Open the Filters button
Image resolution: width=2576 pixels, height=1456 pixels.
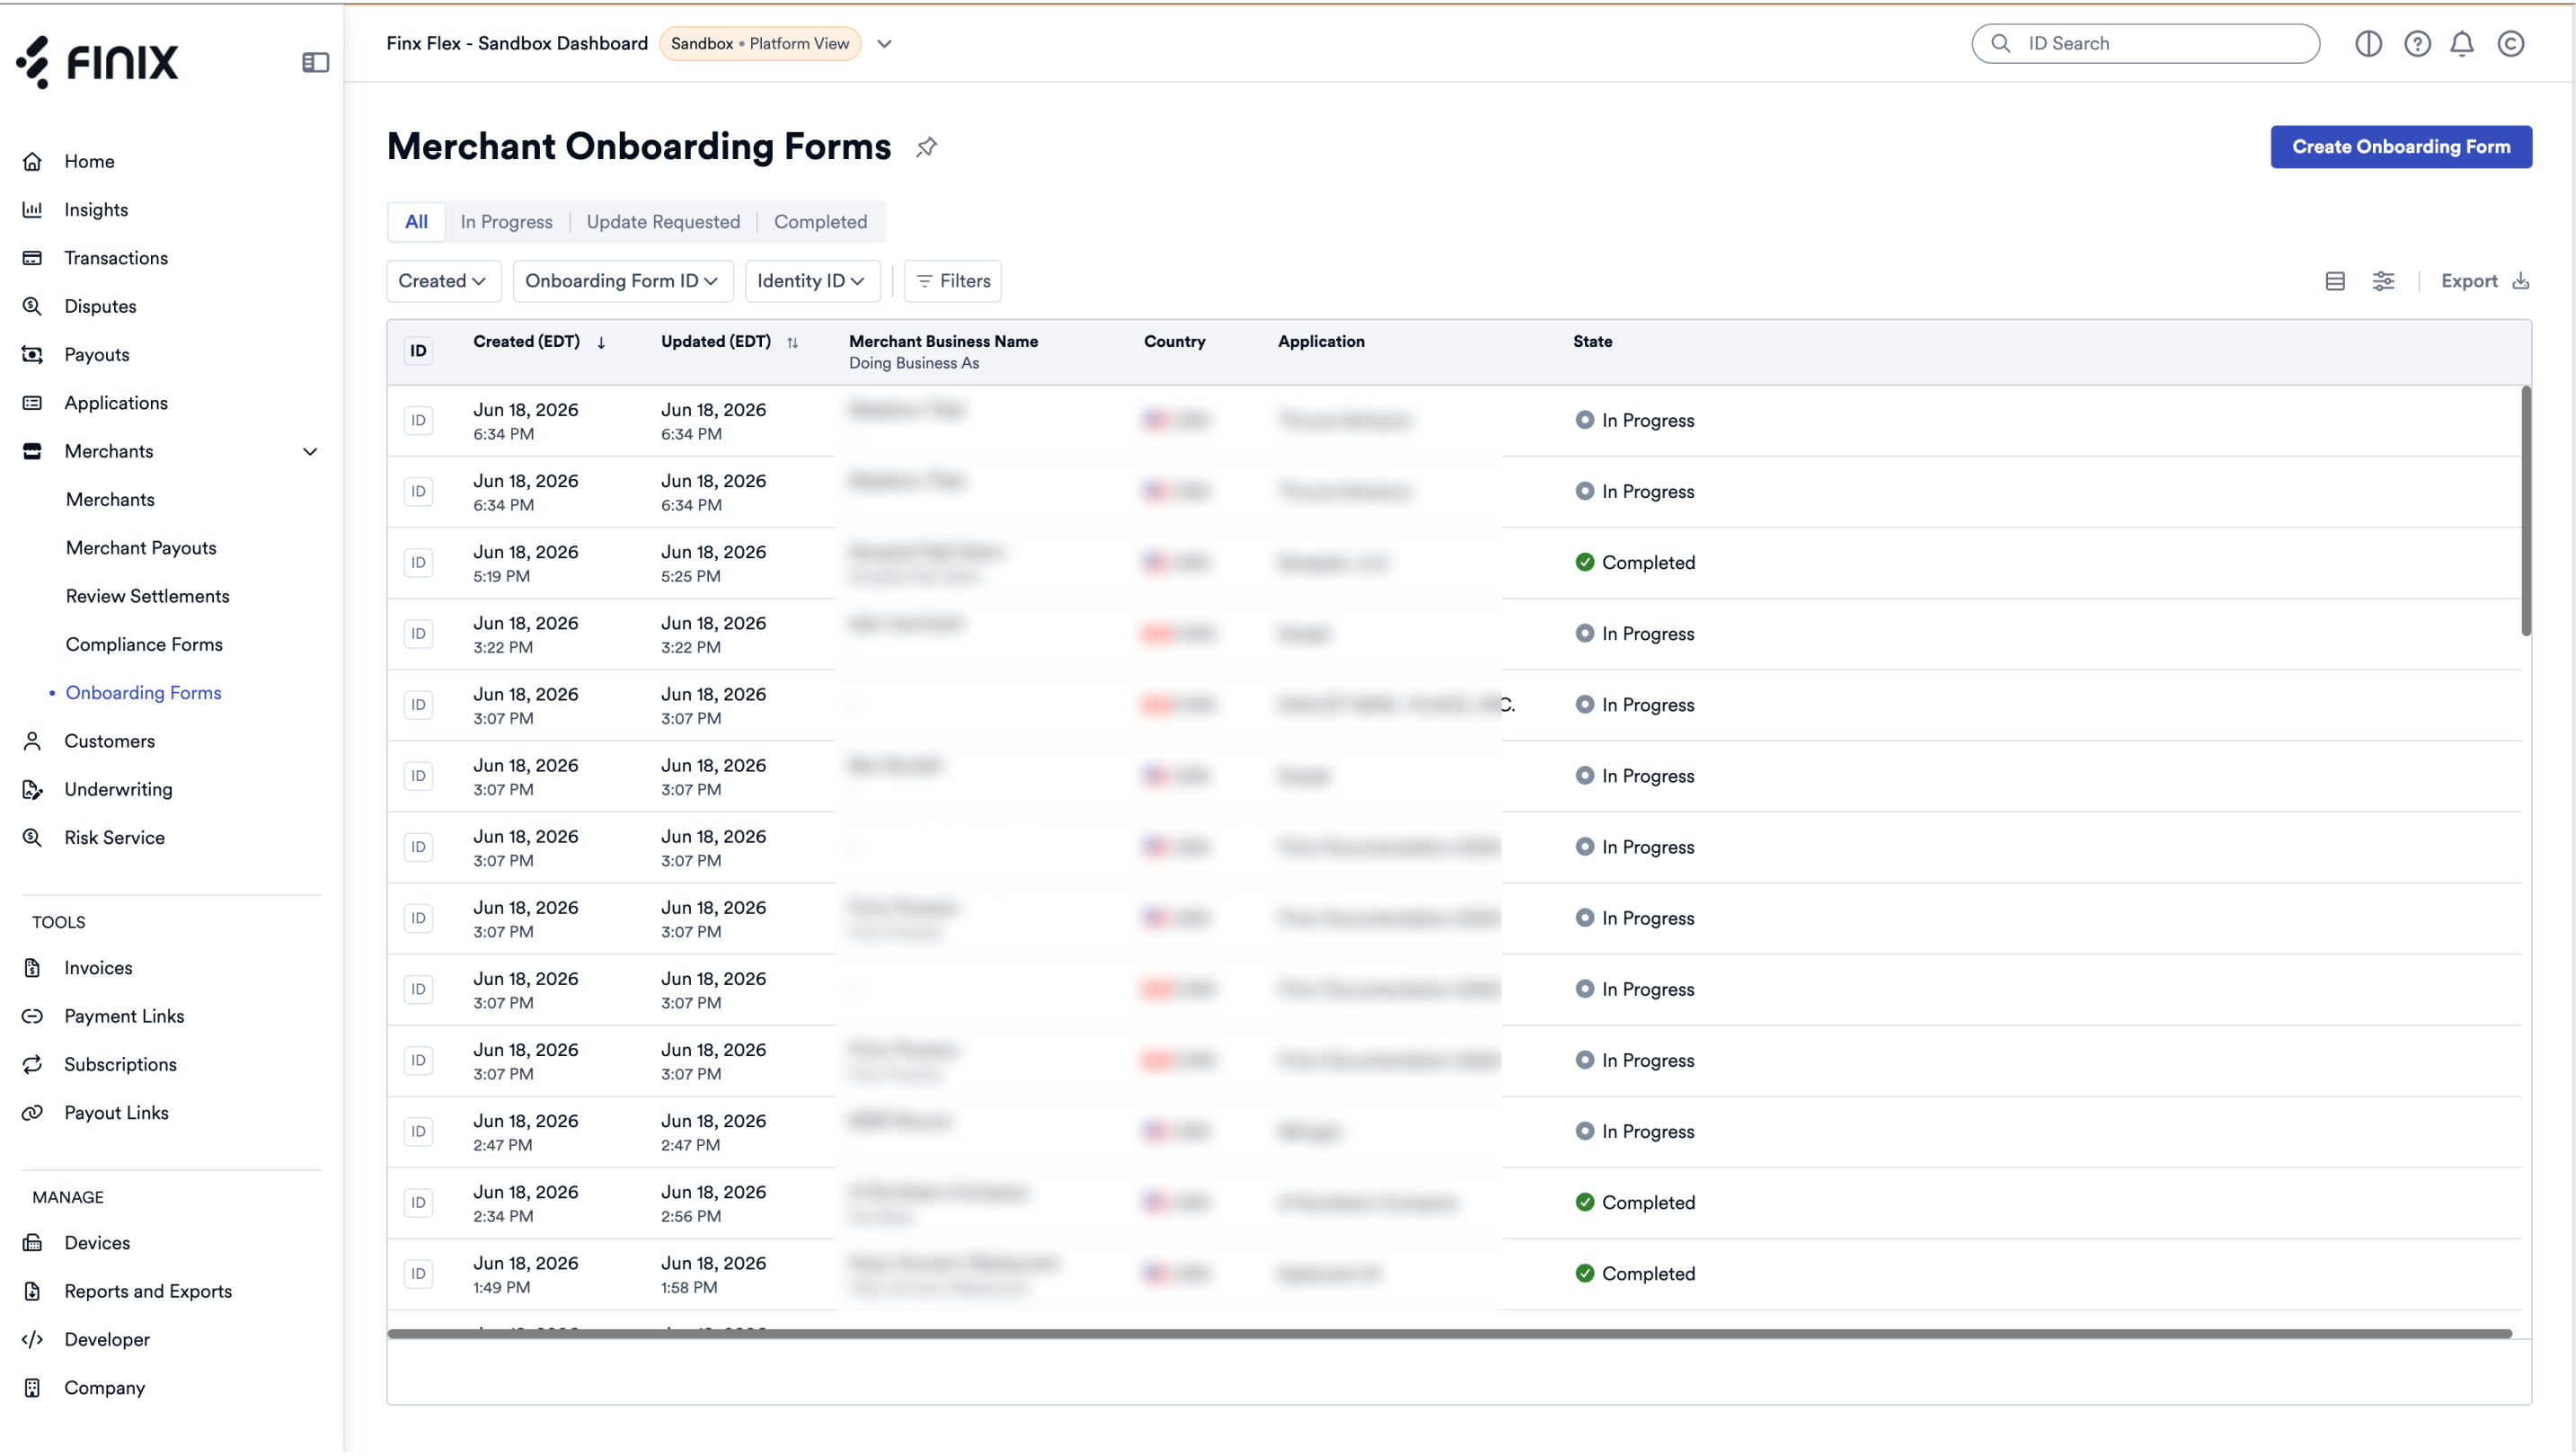click(x=953, y=281)
